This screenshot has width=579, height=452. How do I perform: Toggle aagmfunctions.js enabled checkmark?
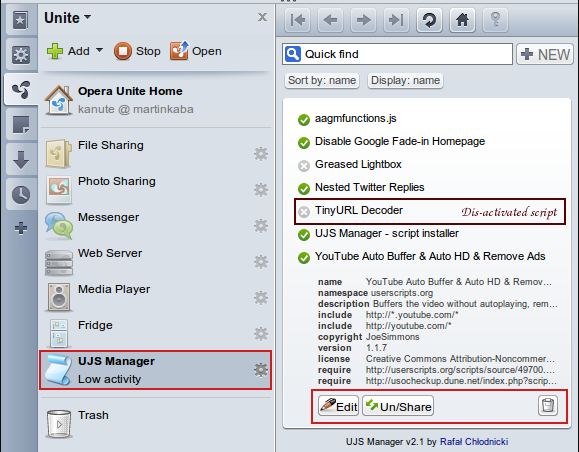click(x=304, y=120)
